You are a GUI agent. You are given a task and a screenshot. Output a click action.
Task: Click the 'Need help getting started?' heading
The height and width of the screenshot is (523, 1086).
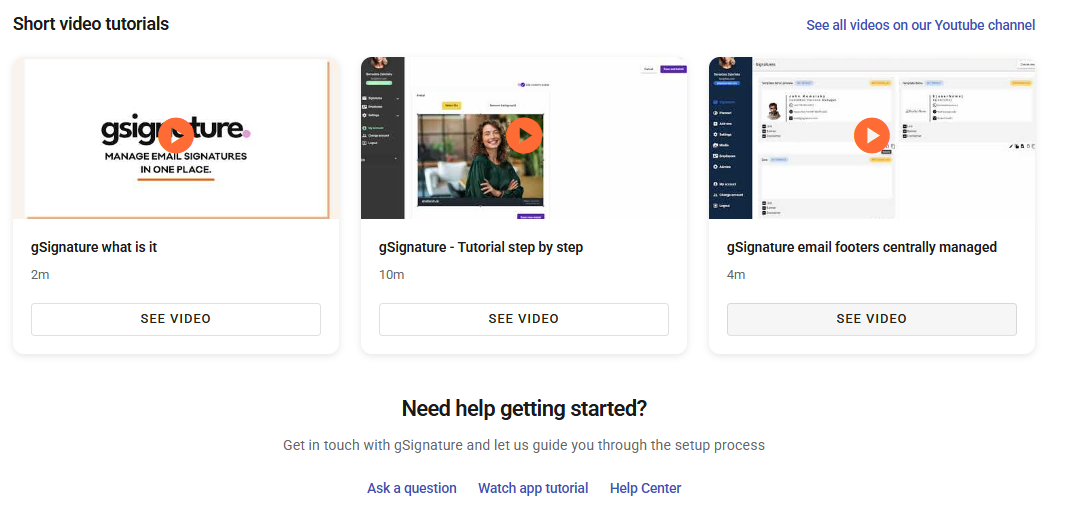pos(524,409)
